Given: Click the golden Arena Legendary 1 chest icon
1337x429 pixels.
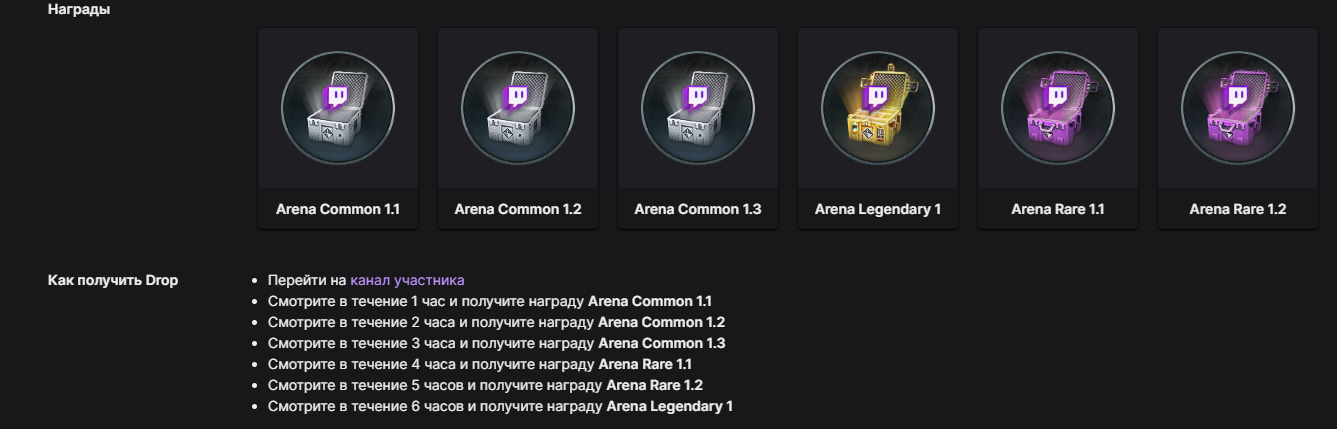Looking at the screenshot, I should 878,108.
